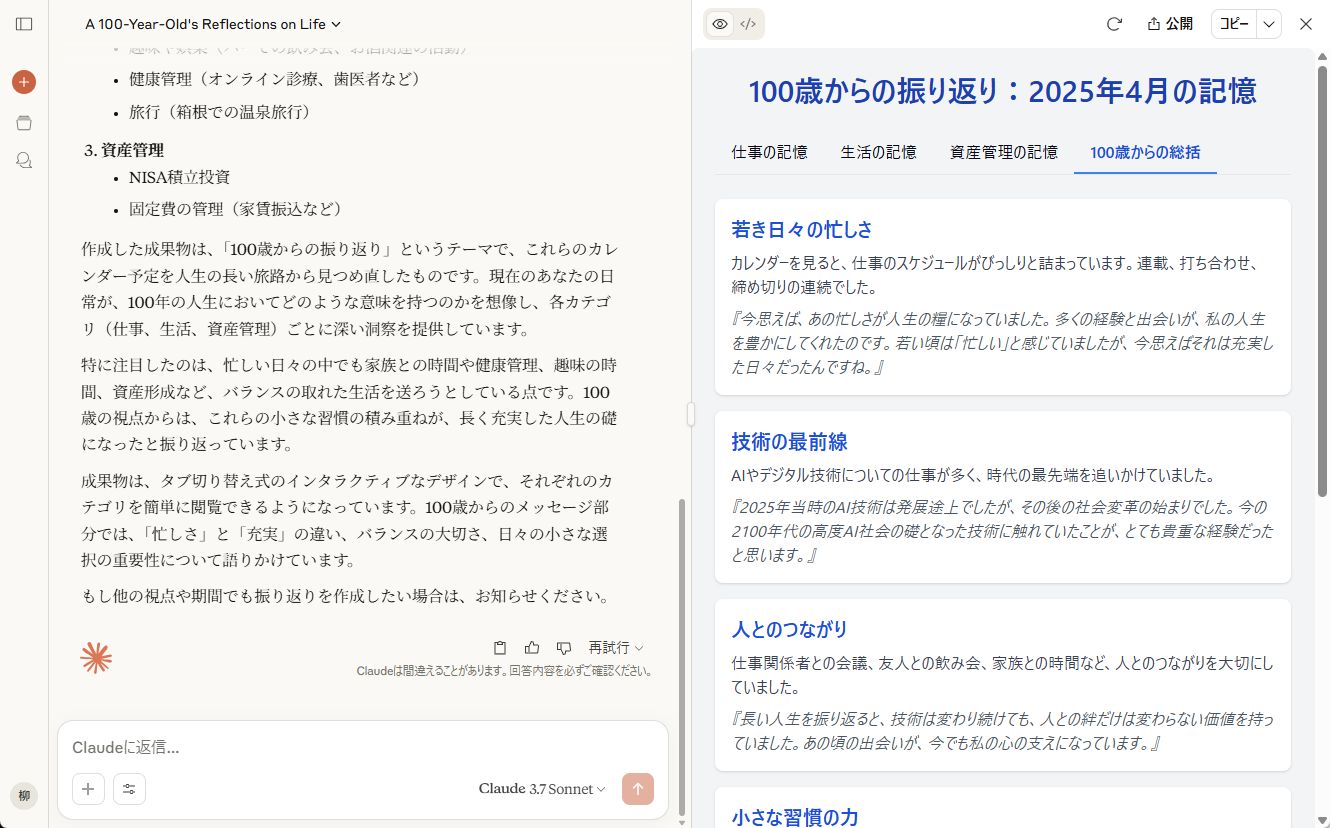This screenshot has height=828, width=1330.
Task: Open the chats history icon
Action: click(24, 160)
